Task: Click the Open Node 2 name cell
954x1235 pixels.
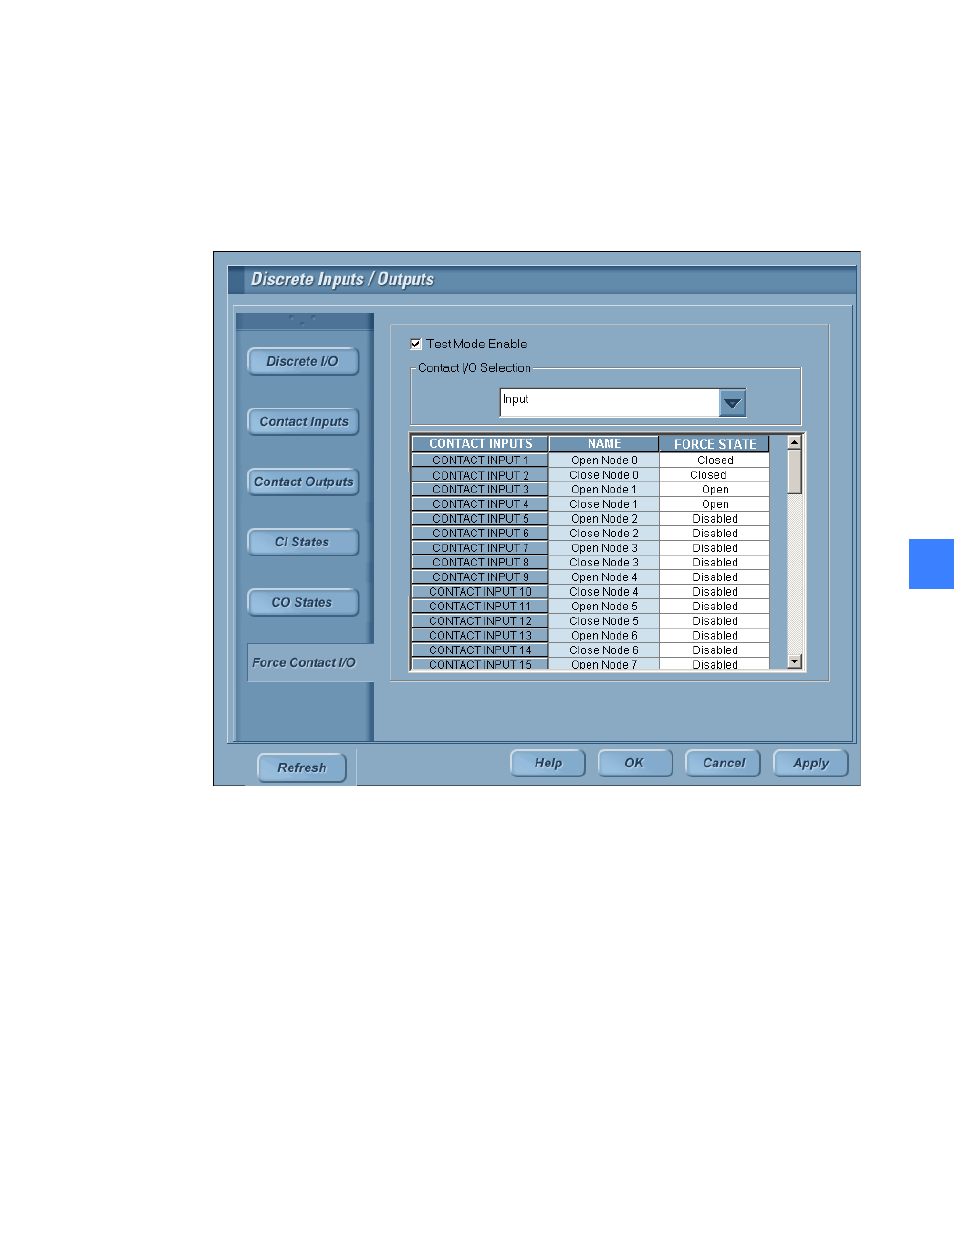Action: [604, 519]
